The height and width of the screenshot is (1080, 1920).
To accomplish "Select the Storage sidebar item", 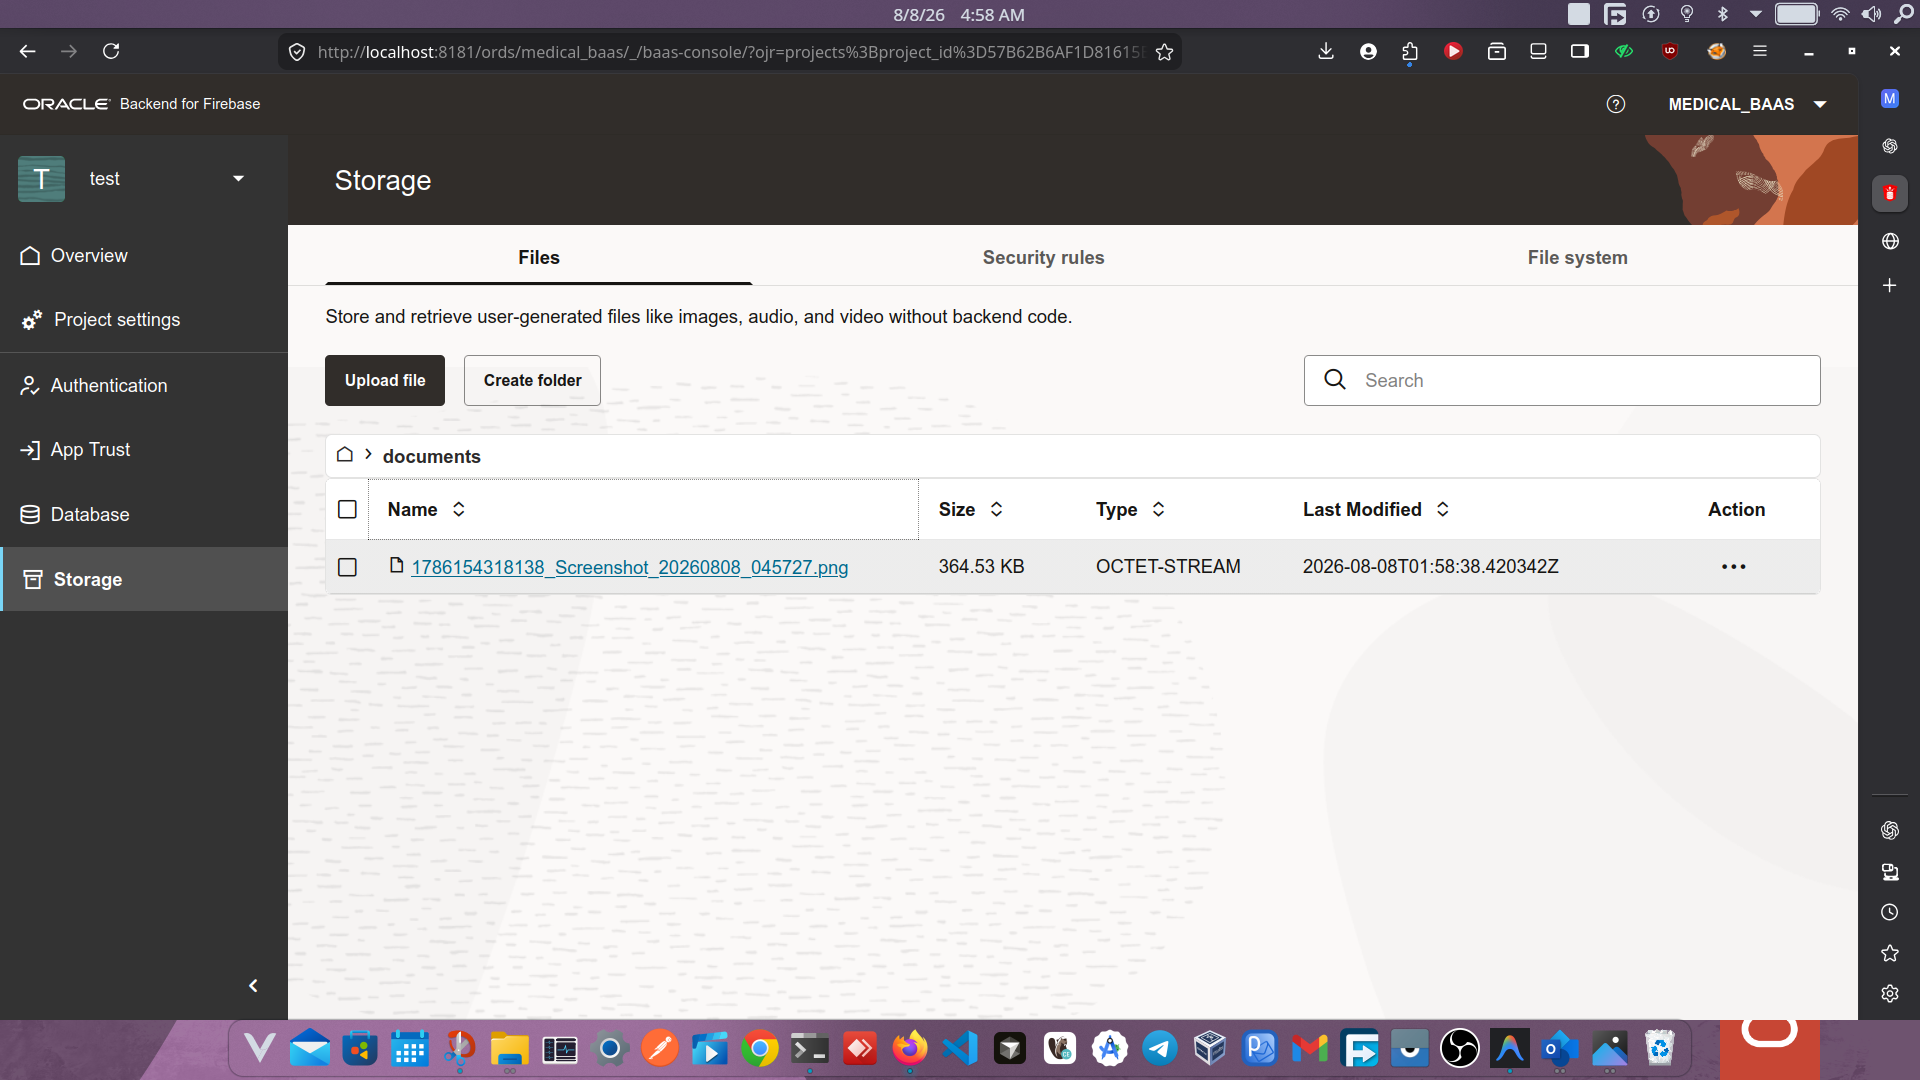I will tap(144, 579).
